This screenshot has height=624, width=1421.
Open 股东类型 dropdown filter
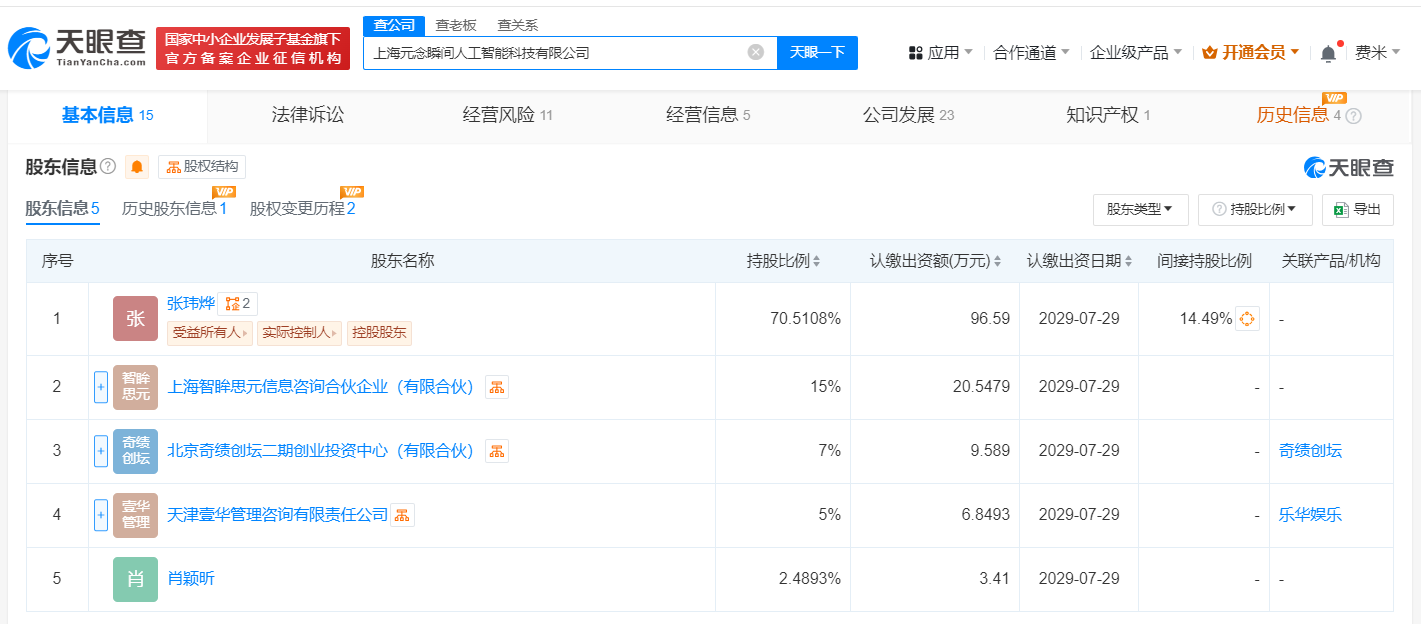(1140, 209)
